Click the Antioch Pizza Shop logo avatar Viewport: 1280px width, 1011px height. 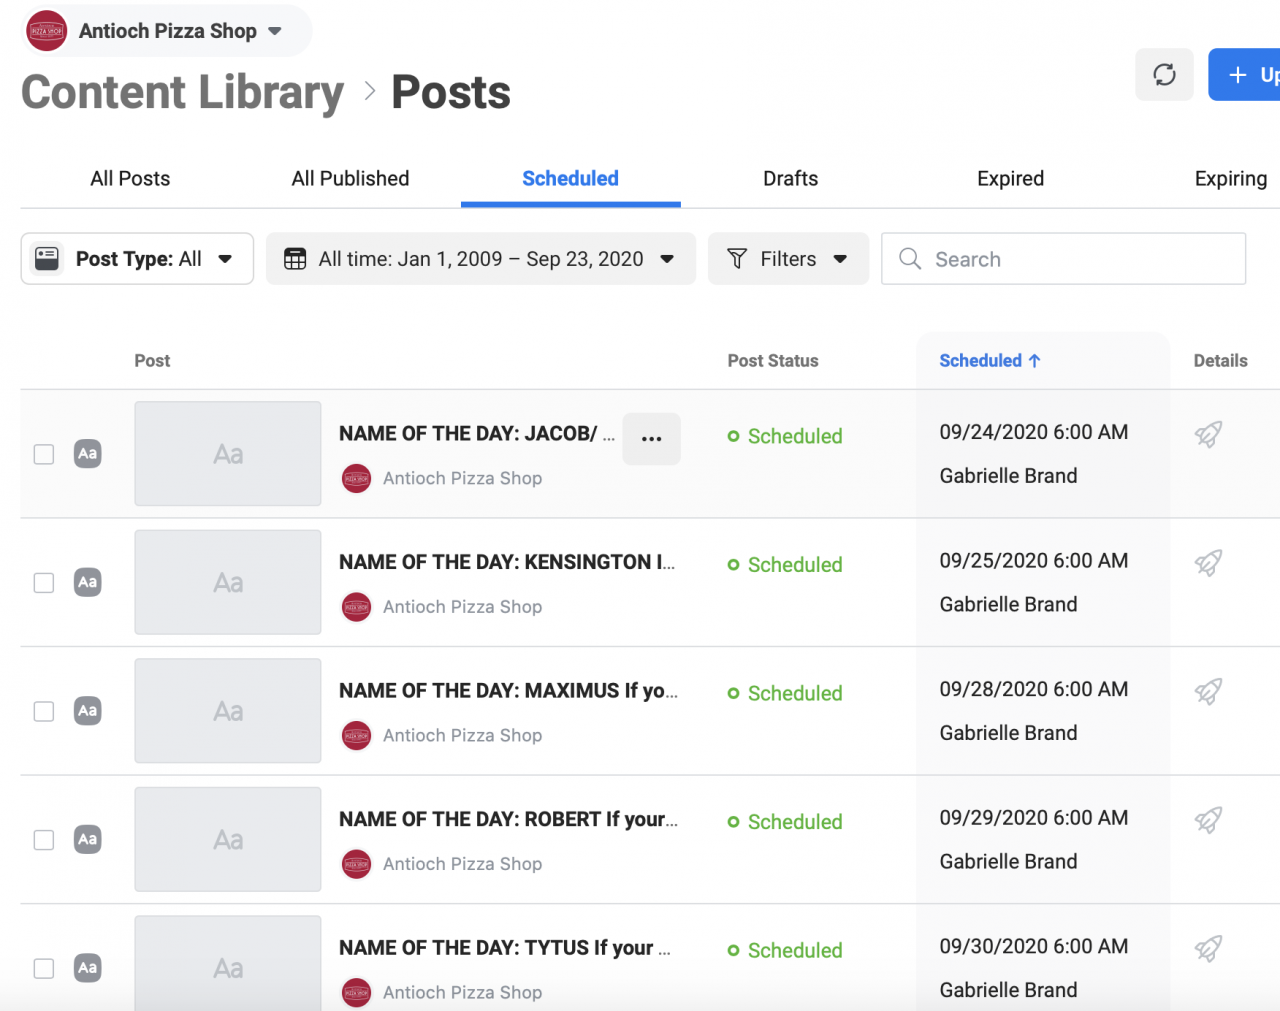pyautogui.click(x=47, y=31)
